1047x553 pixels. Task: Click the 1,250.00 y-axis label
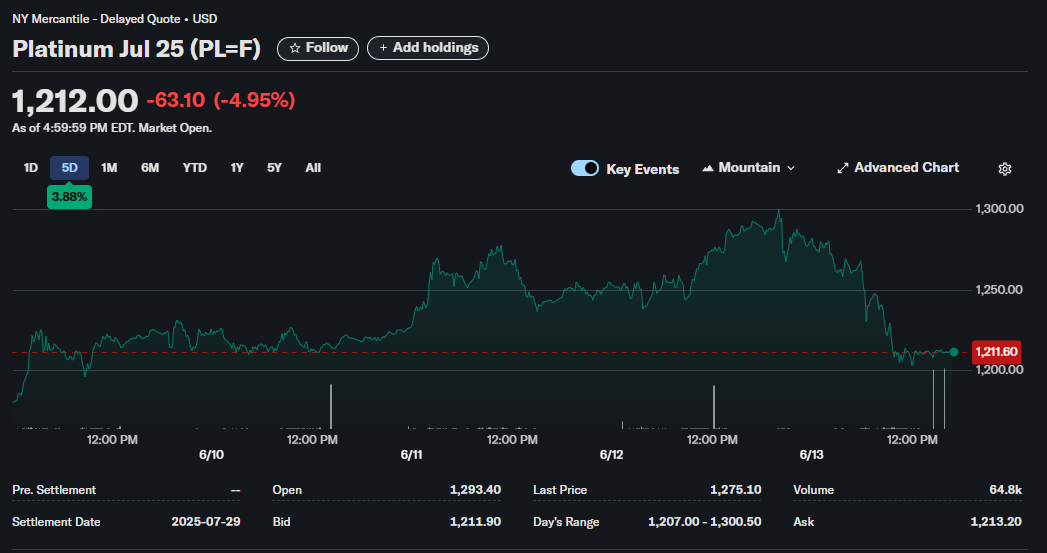(1000, 289)
